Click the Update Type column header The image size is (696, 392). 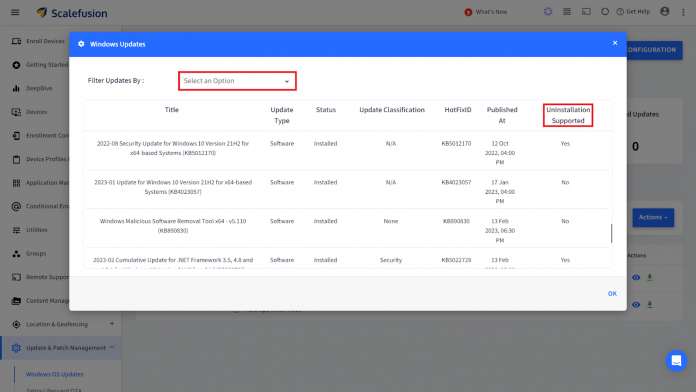282,115
